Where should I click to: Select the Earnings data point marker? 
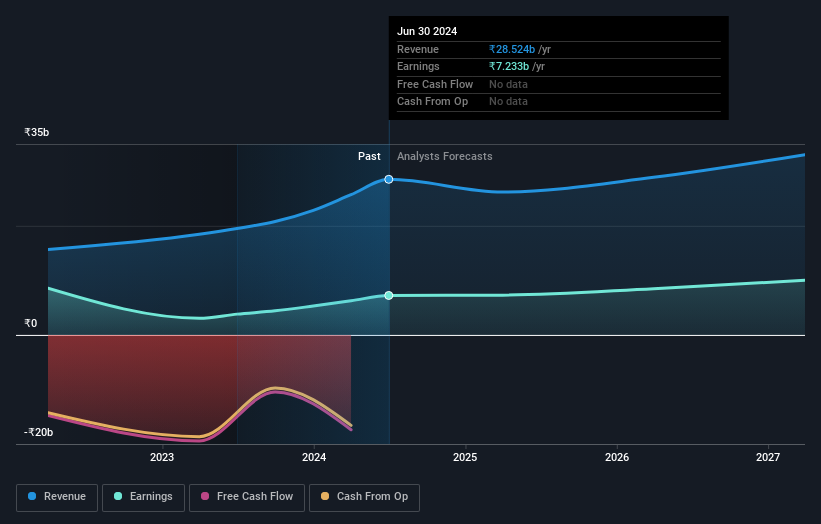click(389, 296)
